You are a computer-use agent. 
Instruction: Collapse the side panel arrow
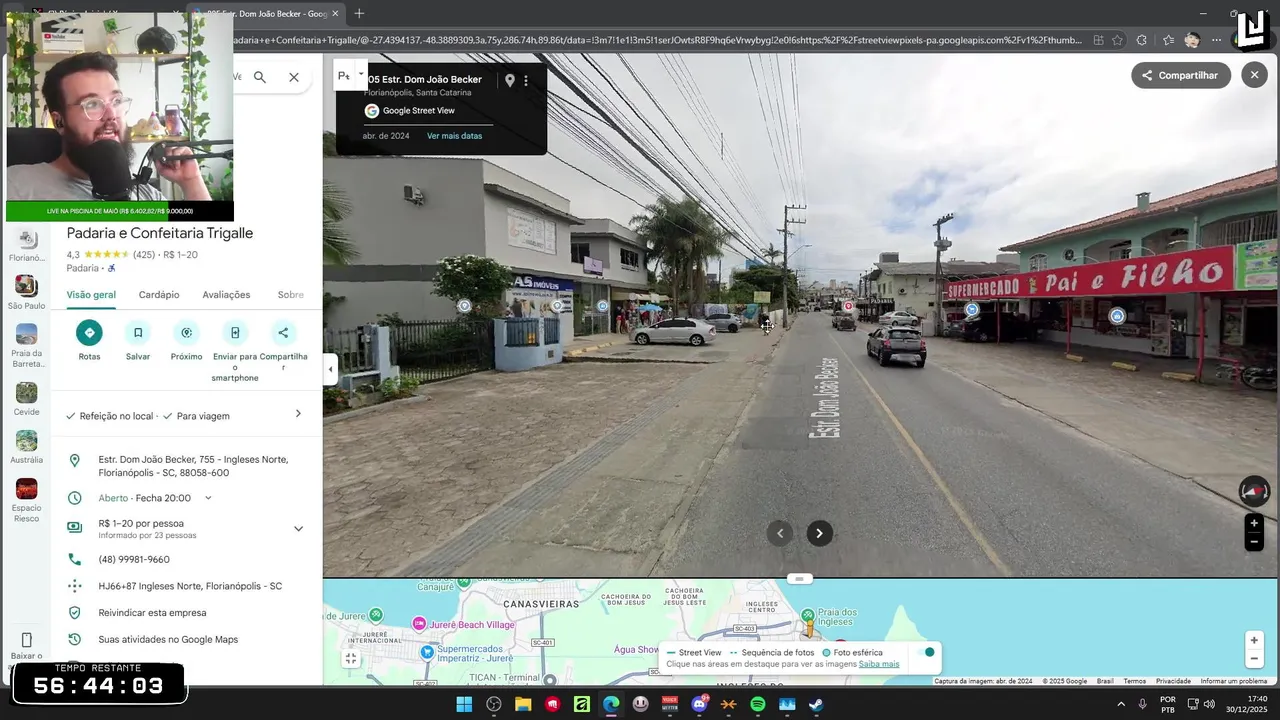pyautogui.click(x=330, y=369)
